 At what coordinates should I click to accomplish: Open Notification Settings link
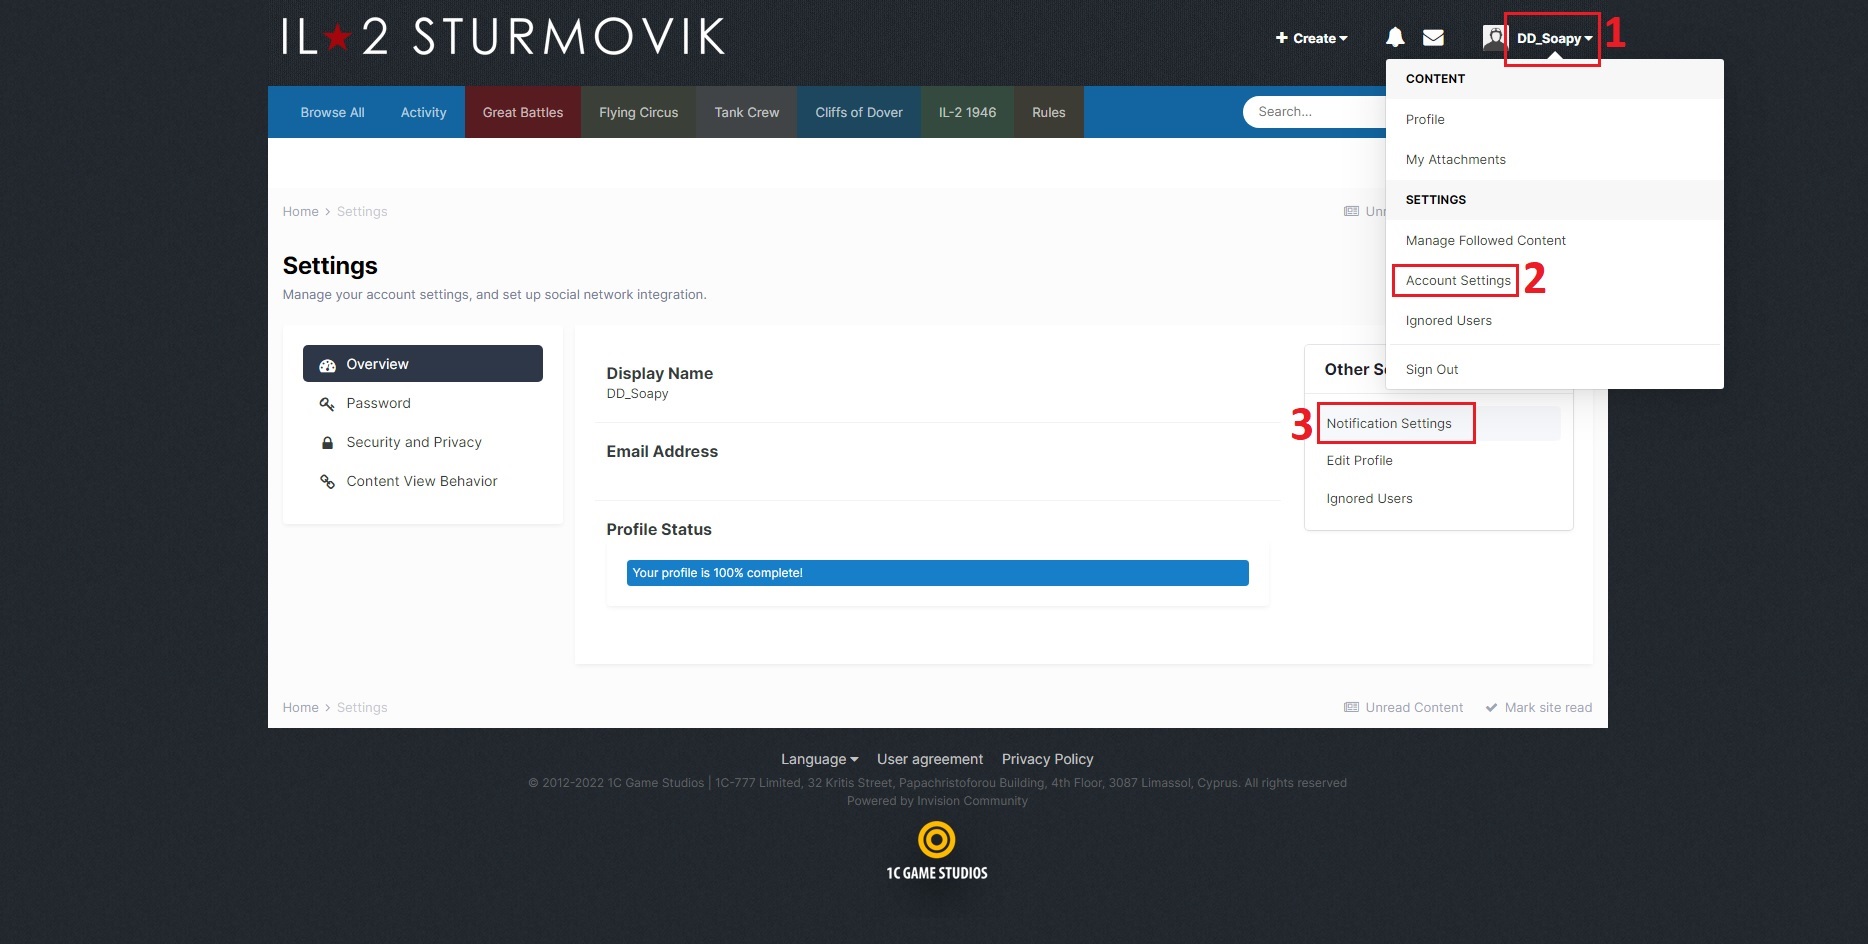click(x=1388, y=423)
